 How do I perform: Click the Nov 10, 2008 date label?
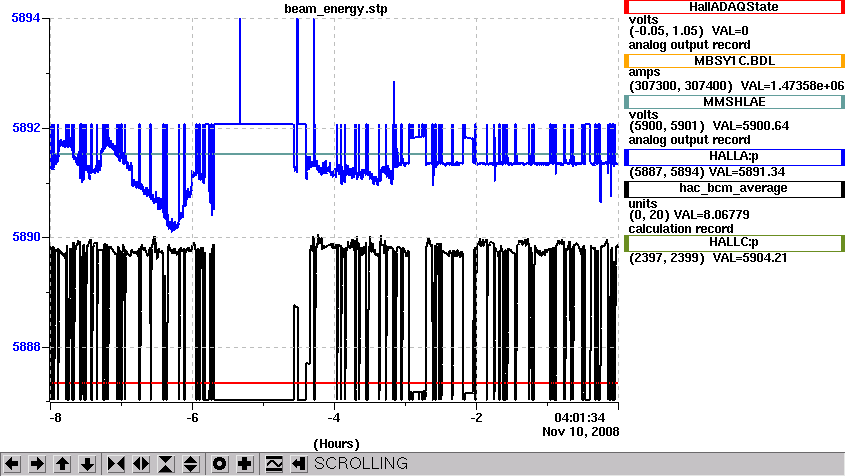[580, 432]
